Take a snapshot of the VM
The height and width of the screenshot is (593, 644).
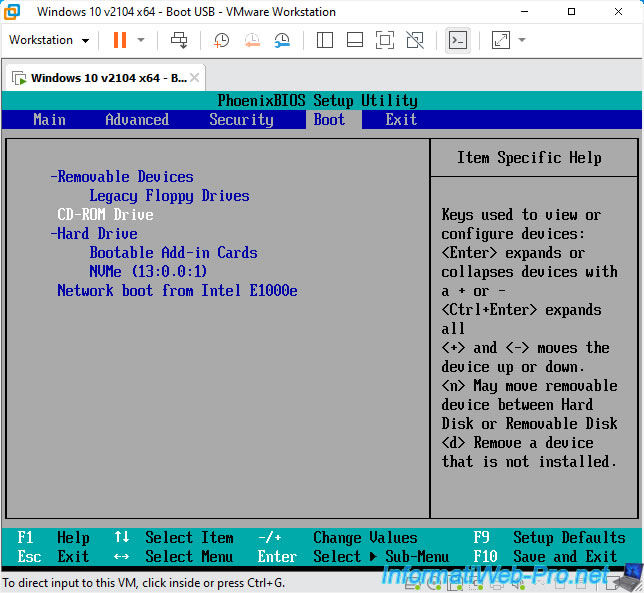pos(221,40)
